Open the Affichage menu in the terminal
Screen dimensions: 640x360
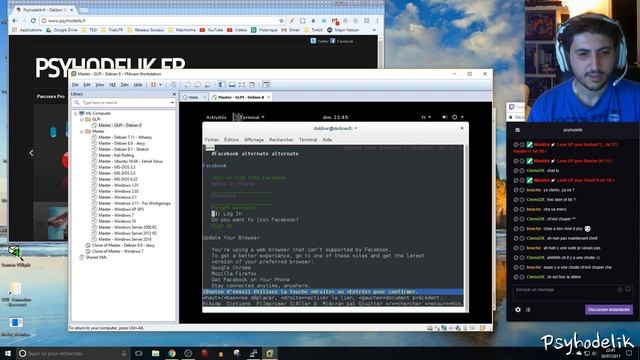[254, 140]
